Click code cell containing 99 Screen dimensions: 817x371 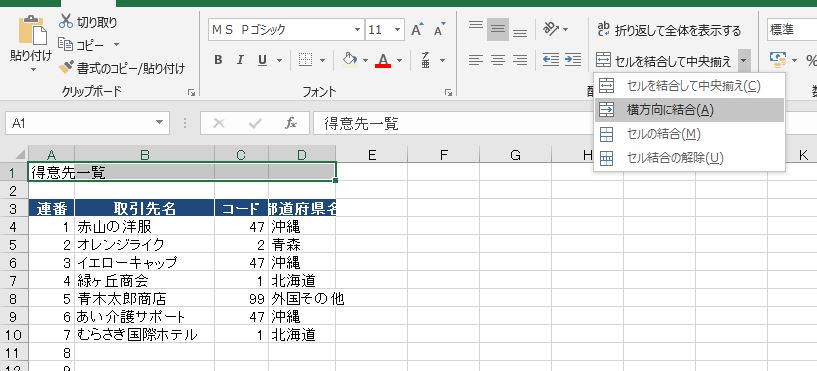242,299
